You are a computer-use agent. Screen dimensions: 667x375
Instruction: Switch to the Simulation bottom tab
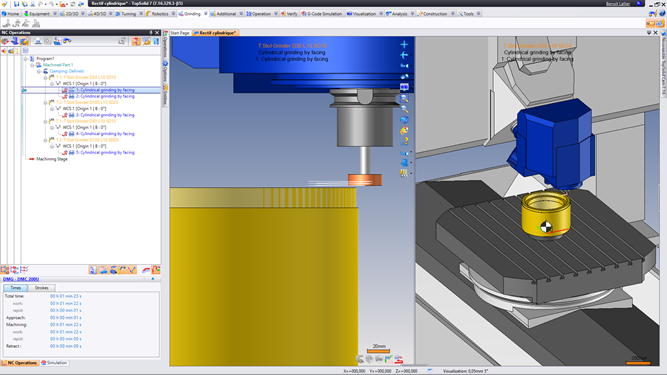[x=54, y=363]
